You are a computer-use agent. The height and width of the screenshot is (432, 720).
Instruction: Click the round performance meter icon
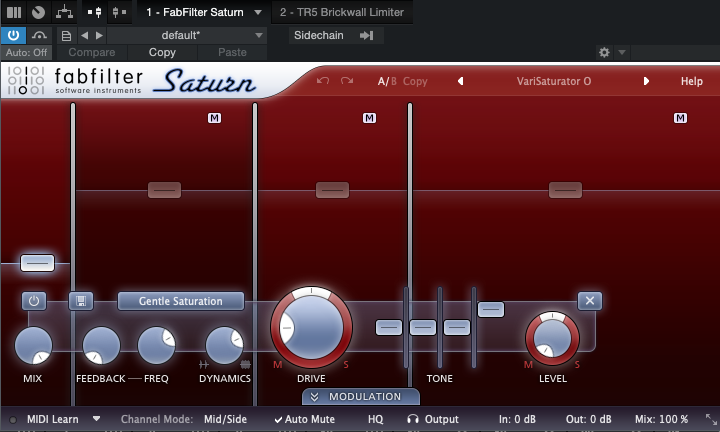[39, 12]
